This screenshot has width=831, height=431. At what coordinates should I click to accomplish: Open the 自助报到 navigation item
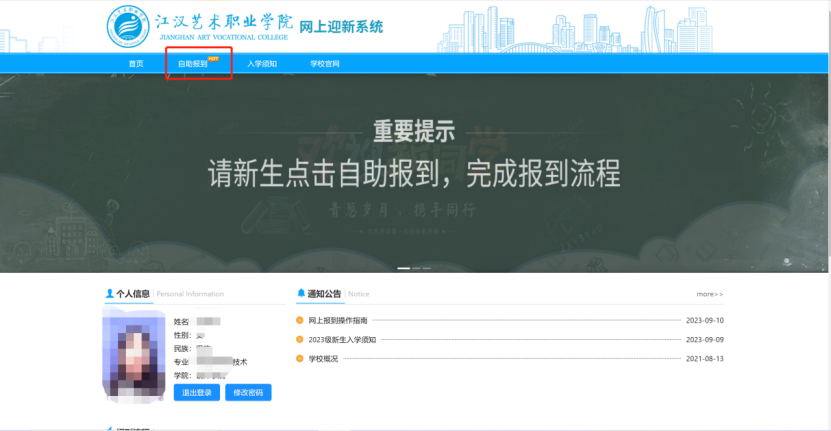(192, 64)
